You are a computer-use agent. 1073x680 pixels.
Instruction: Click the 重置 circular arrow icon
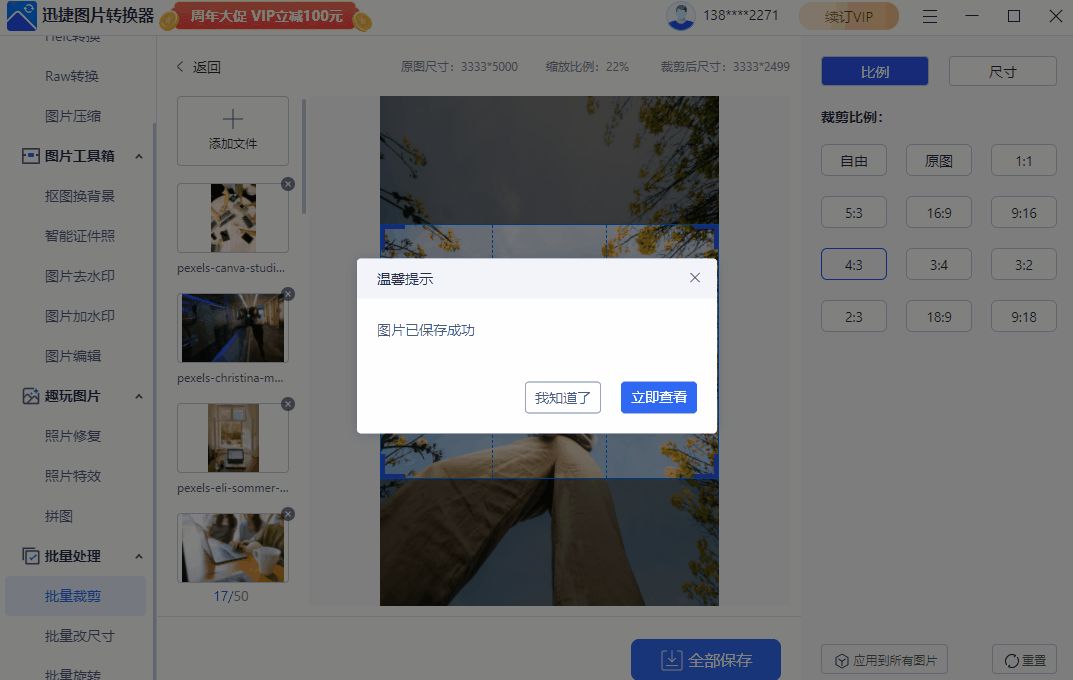pyautogui.click(x=1011, y=661)
